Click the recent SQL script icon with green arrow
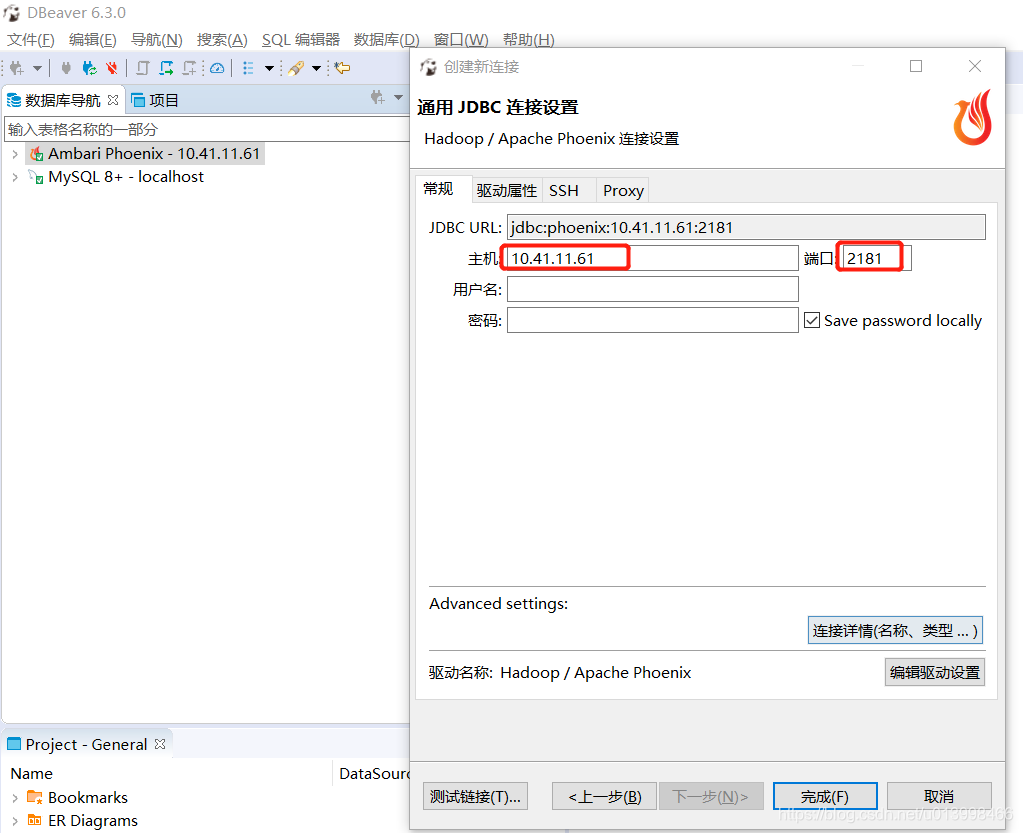This screenshot has width=1023, height=833. 166,68
